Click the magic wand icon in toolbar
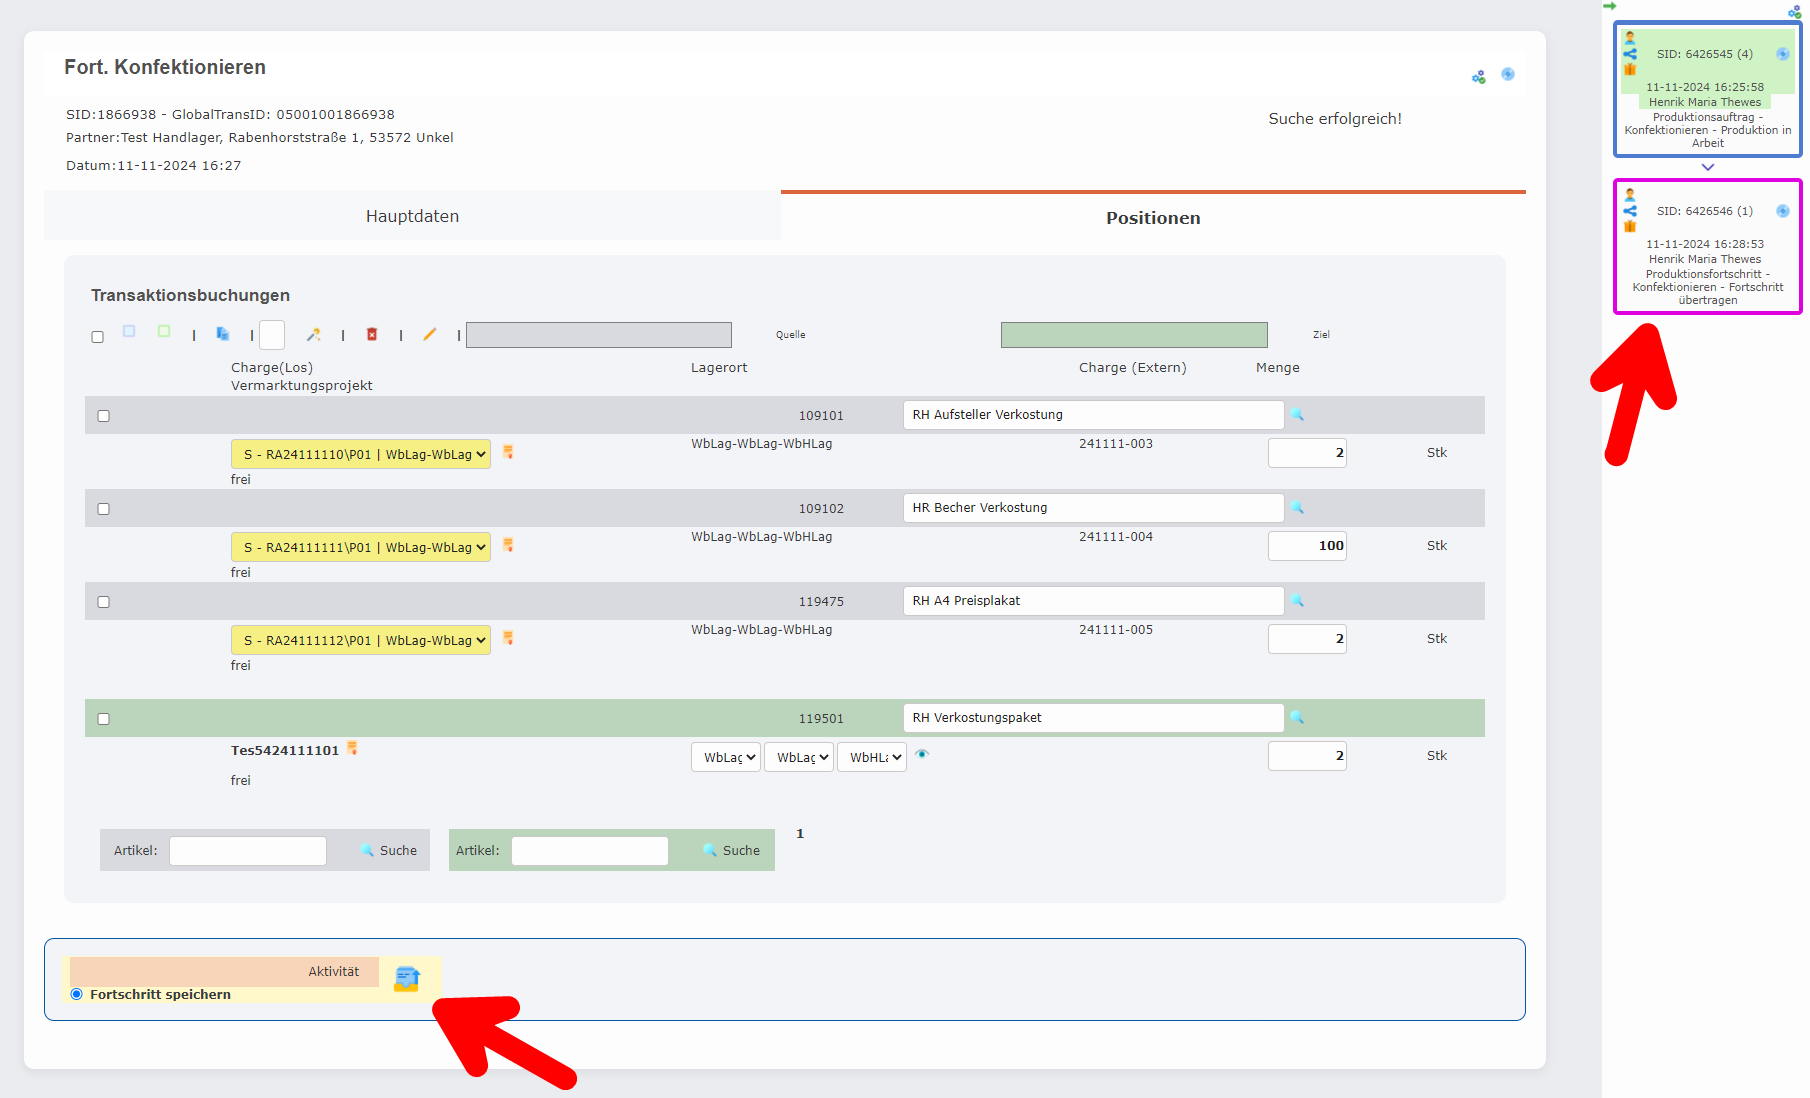The height and width of the screenshot is (1098, 1810). (x=313, y=334)
